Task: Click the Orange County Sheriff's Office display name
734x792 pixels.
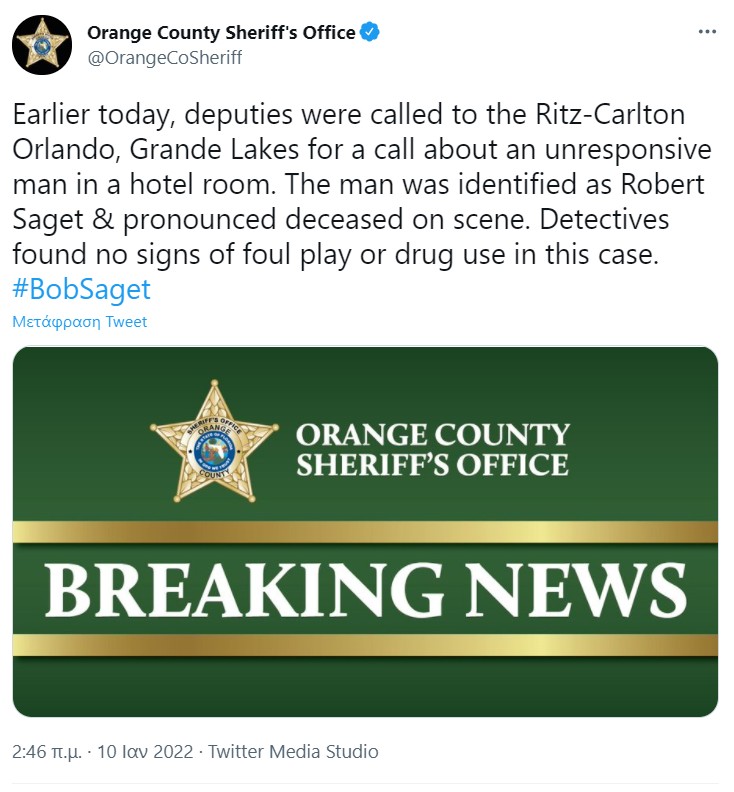Action: [x=221, y=32]
